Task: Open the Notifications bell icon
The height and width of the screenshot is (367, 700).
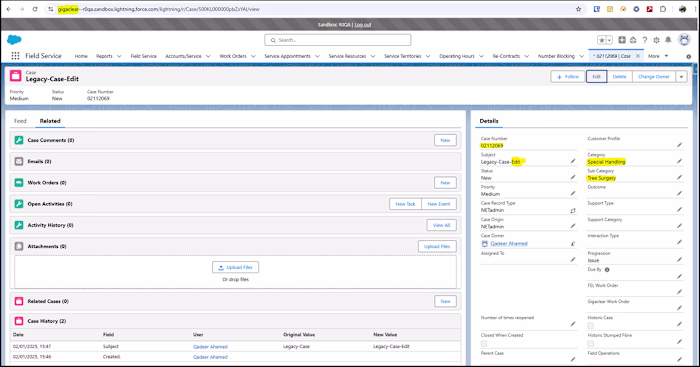Action: tap(668, 40)
